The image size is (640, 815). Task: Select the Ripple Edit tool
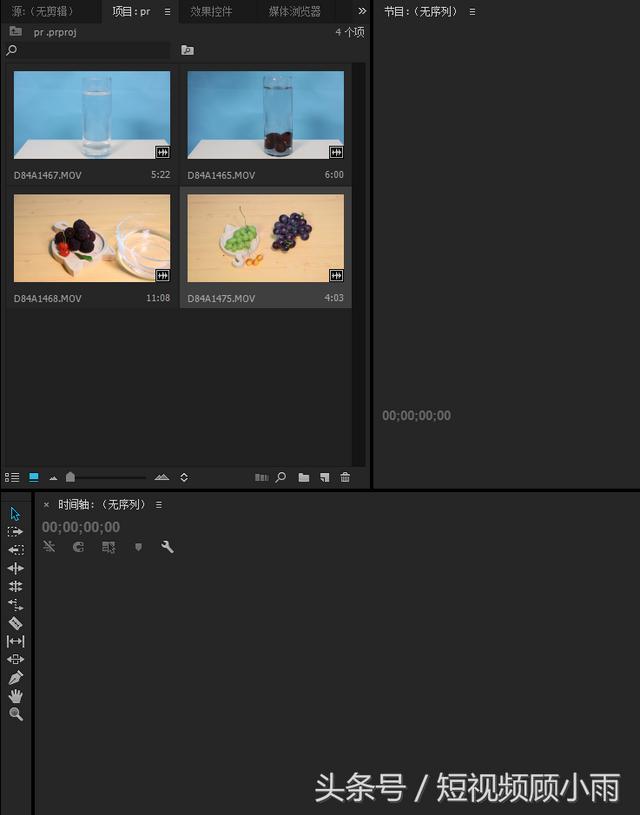coord(15,568)
